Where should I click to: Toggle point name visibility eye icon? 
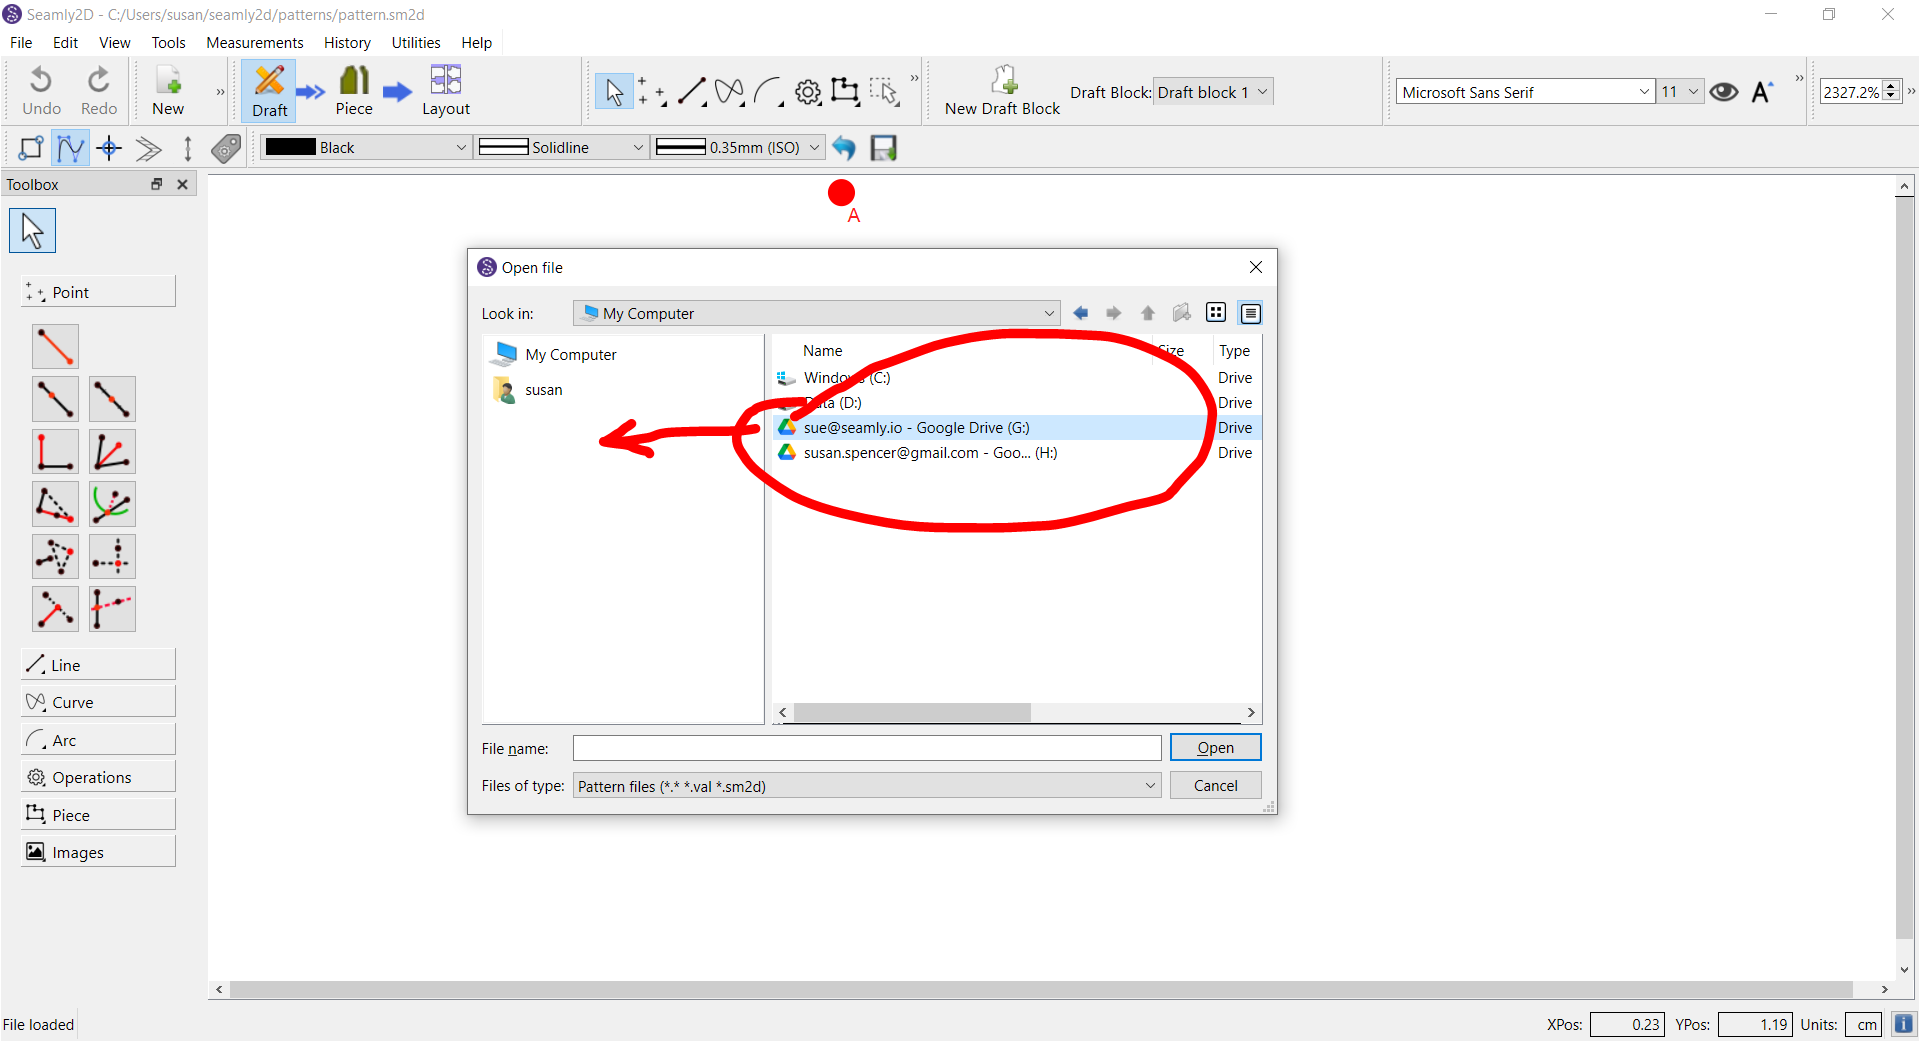pyautogui.click(x=1723, y=92)
